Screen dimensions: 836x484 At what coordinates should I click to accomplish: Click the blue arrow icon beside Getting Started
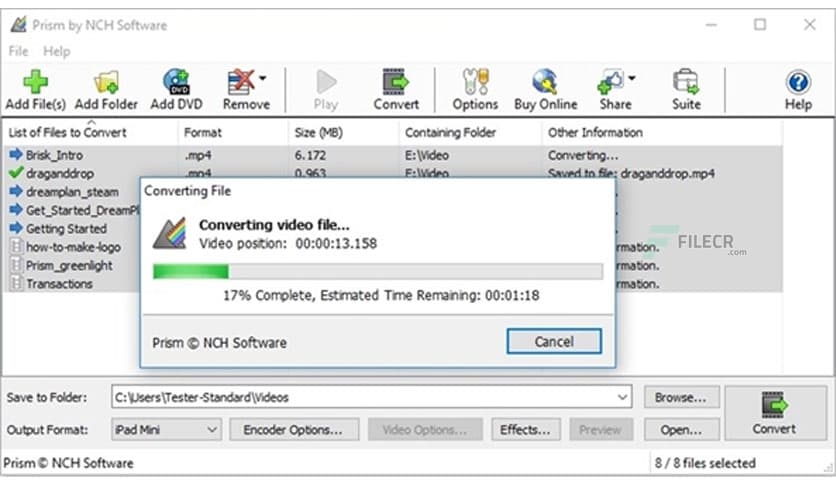click(x=16, y=228)
